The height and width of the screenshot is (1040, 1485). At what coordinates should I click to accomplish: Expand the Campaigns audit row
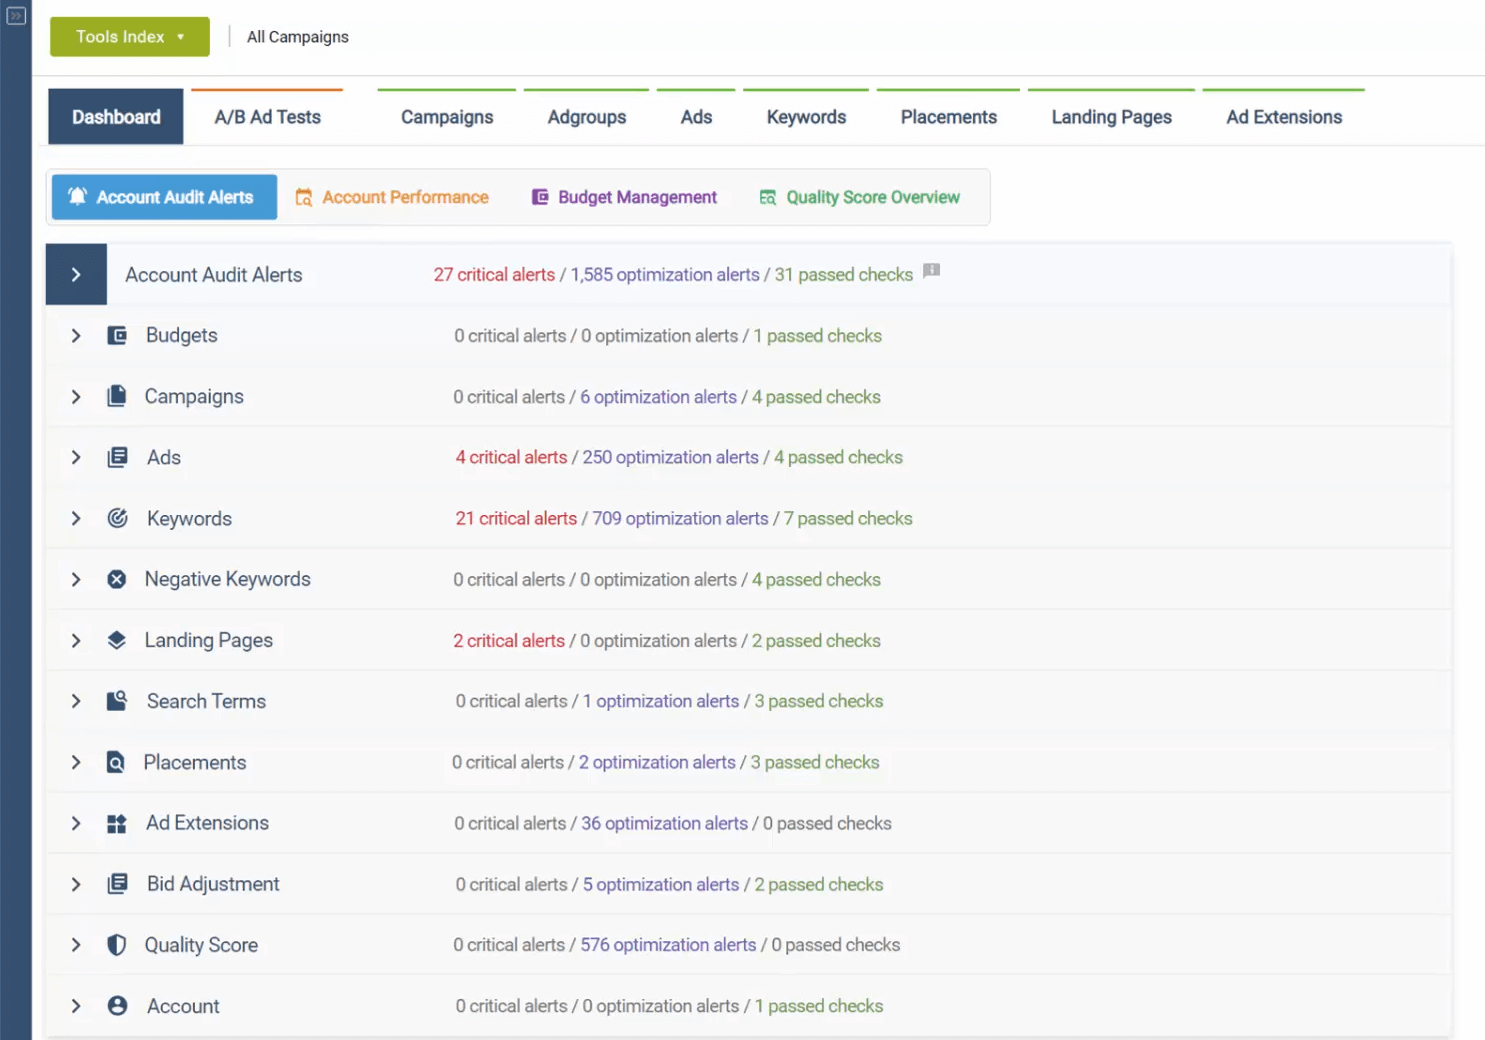coord(76,397)
